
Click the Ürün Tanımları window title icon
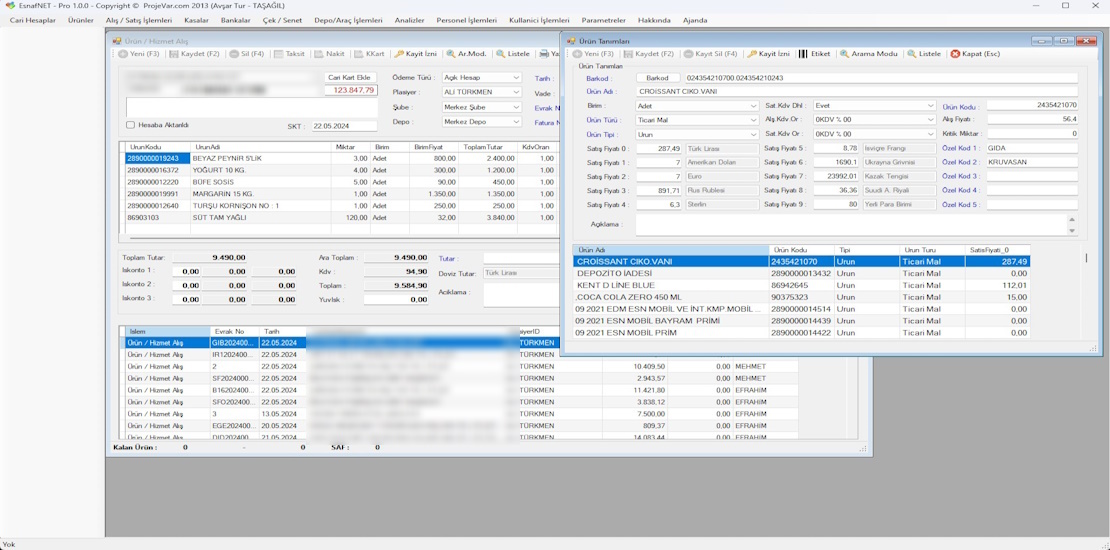(x=571, y=42)
